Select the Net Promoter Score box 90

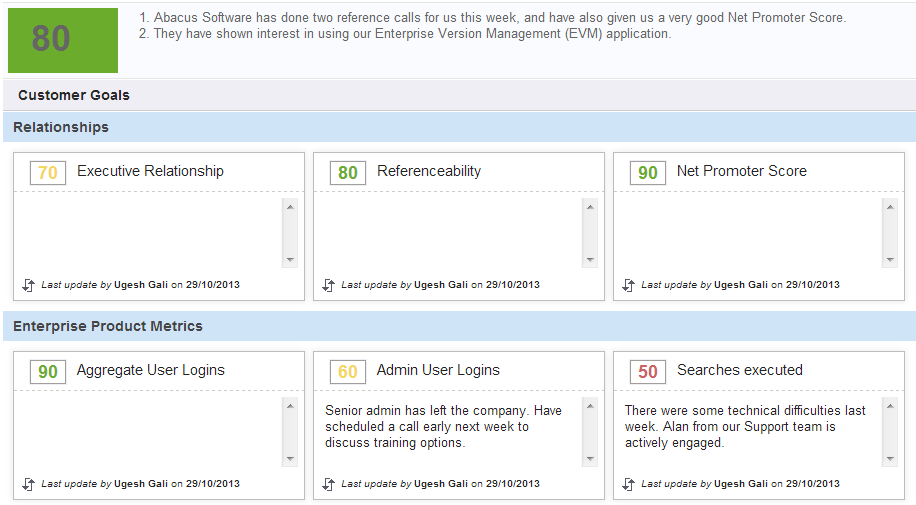point(647,173)
